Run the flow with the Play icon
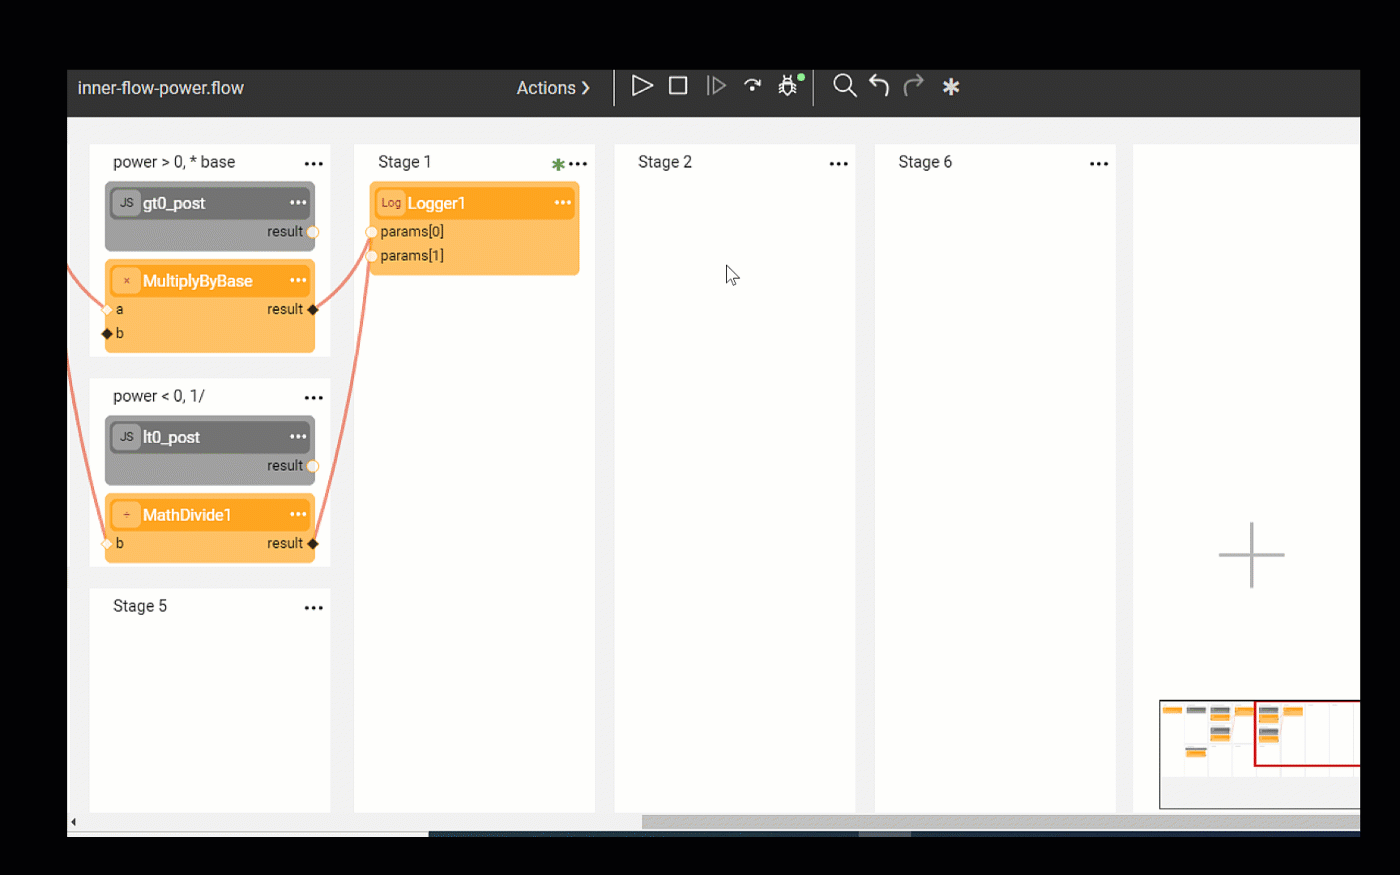 point(642,86)
